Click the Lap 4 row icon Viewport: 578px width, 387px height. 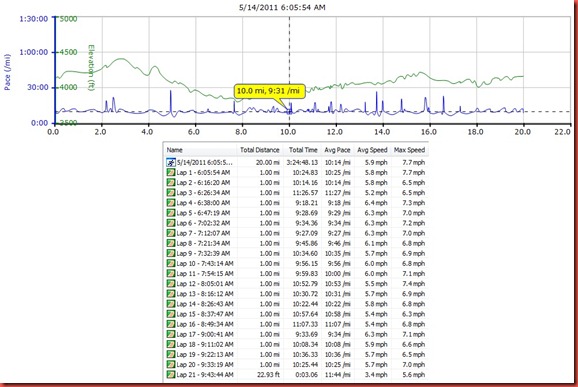coord(171,203)
